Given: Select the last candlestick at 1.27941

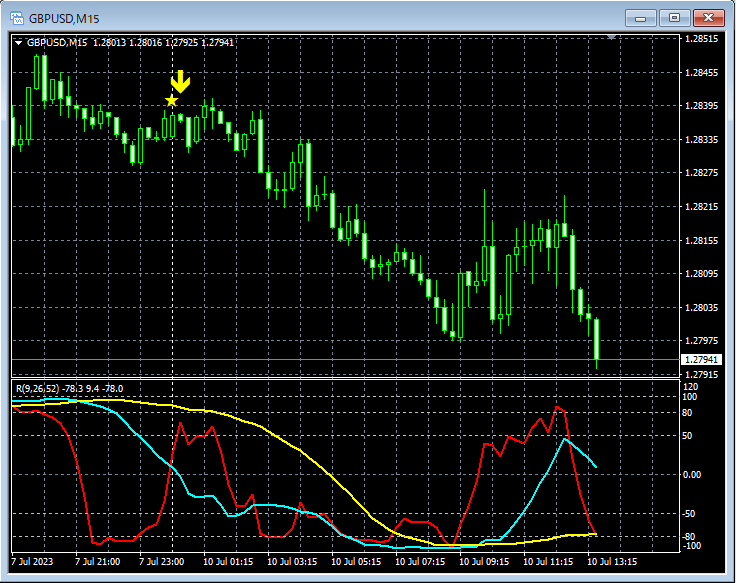Looking at the screenshot, I should 596,339.
